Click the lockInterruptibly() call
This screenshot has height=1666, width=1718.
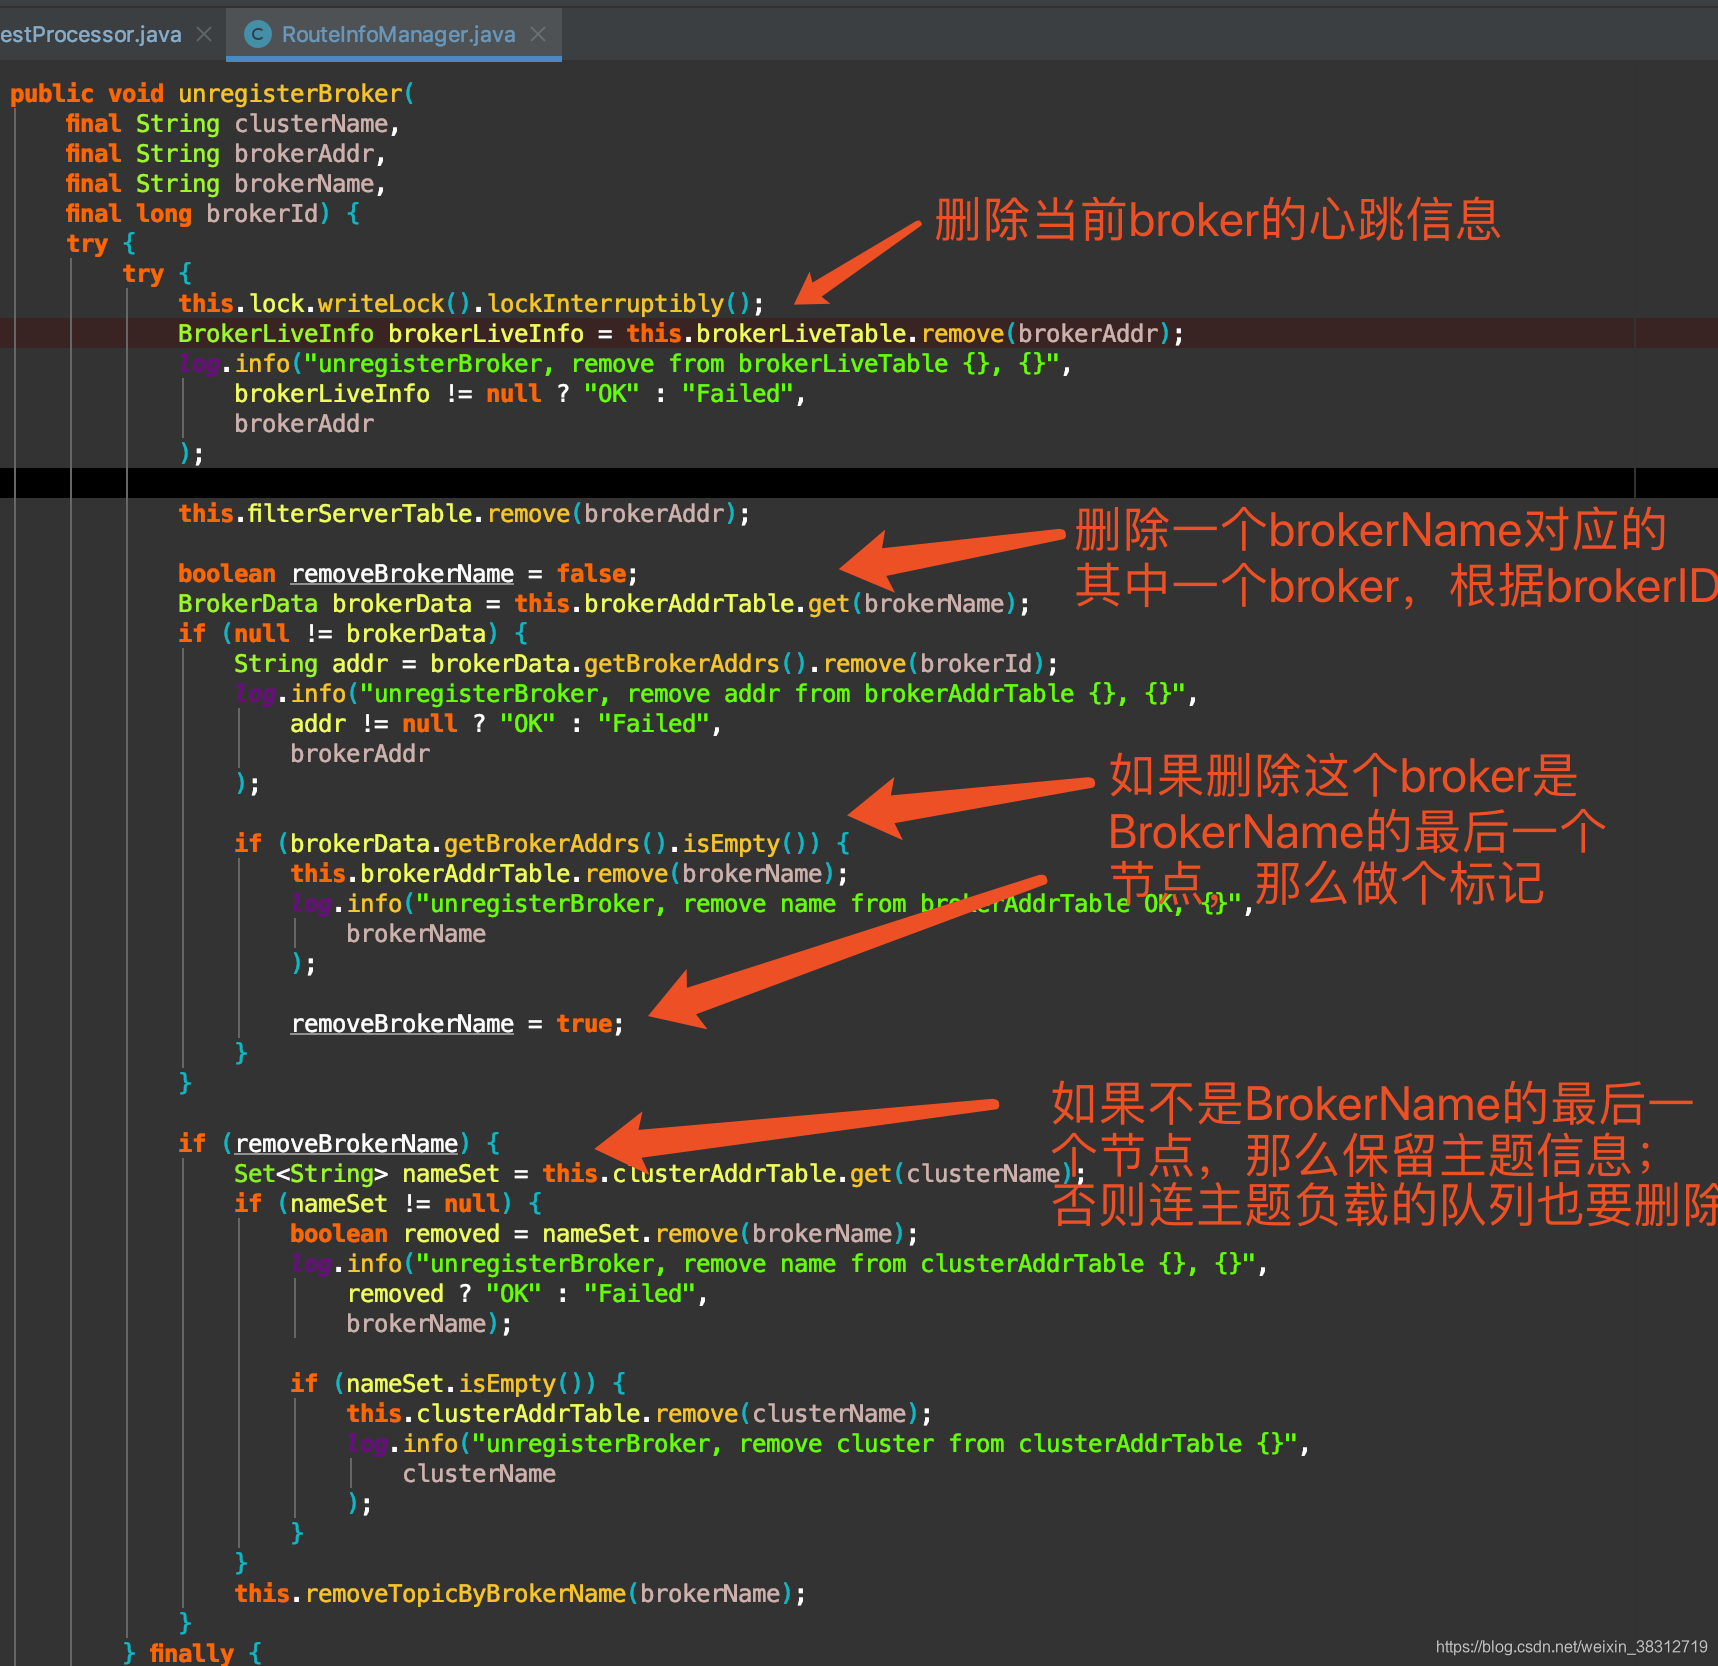[x=625, y=303]
